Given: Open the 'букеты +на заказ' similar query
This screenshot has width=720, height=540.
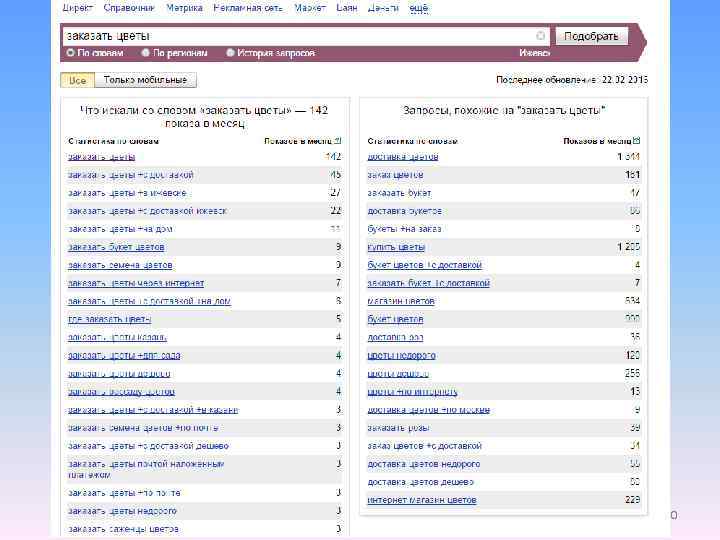Looking at the screenshot, I should tap(404, 229).
